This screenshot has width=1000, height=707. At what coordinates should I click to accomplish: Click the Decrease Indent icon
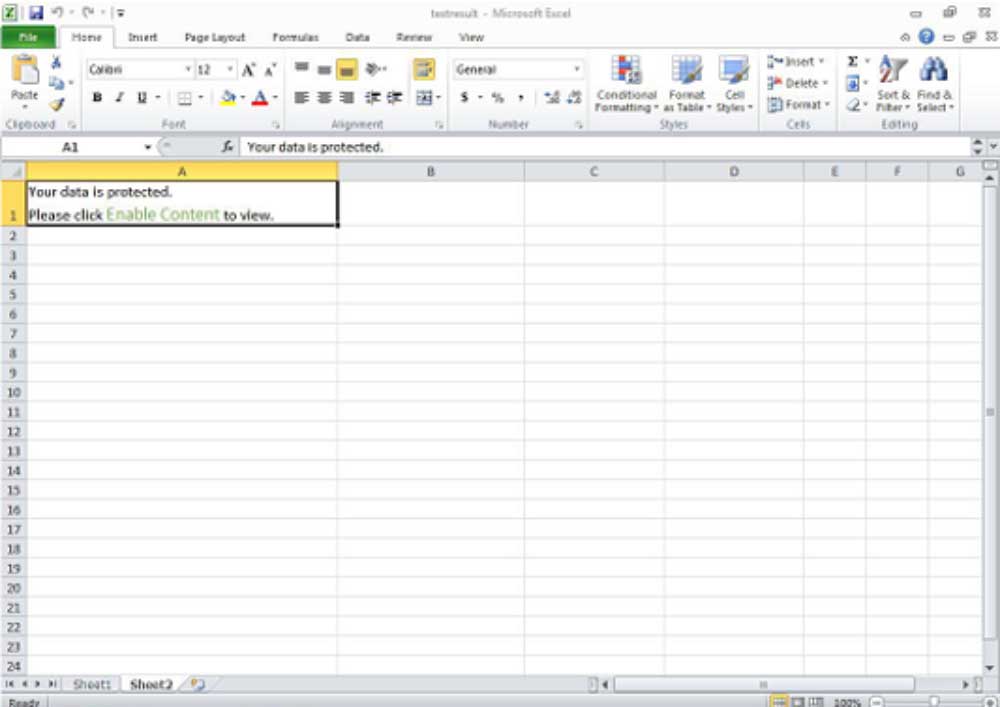point(372,98)
